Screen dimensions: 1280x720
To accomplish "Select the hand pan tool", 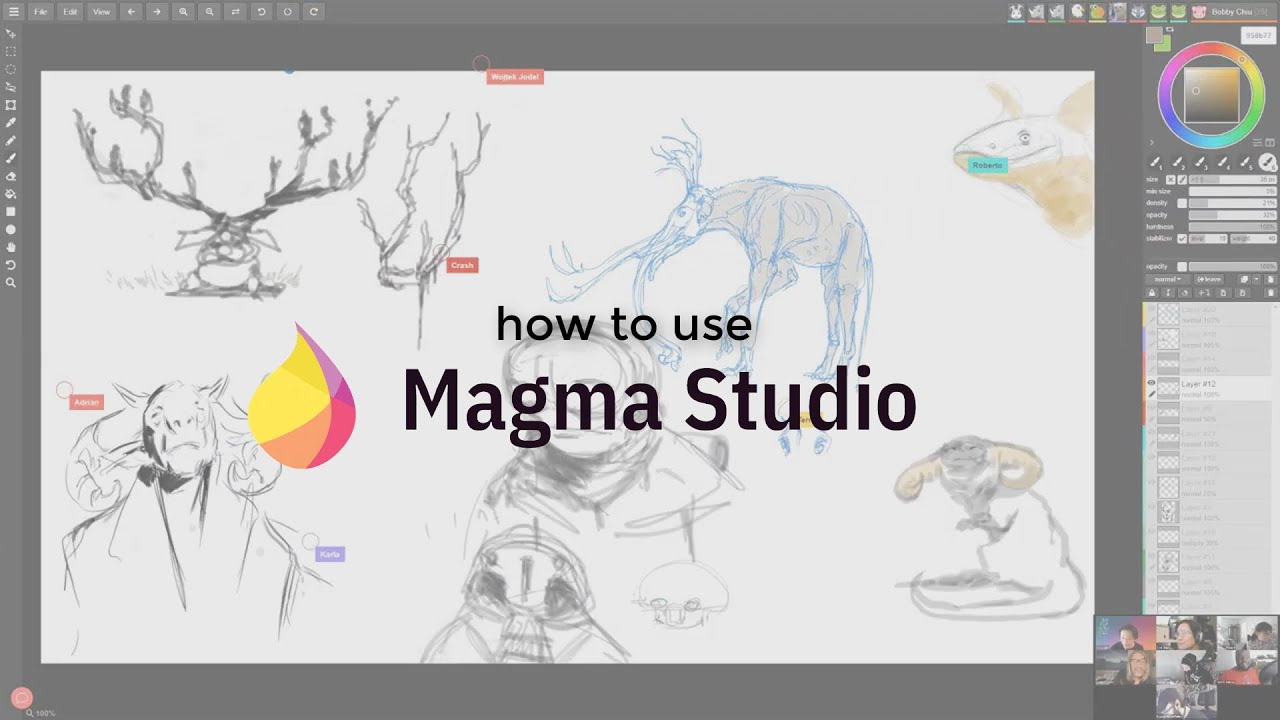I will coord(11,247).
